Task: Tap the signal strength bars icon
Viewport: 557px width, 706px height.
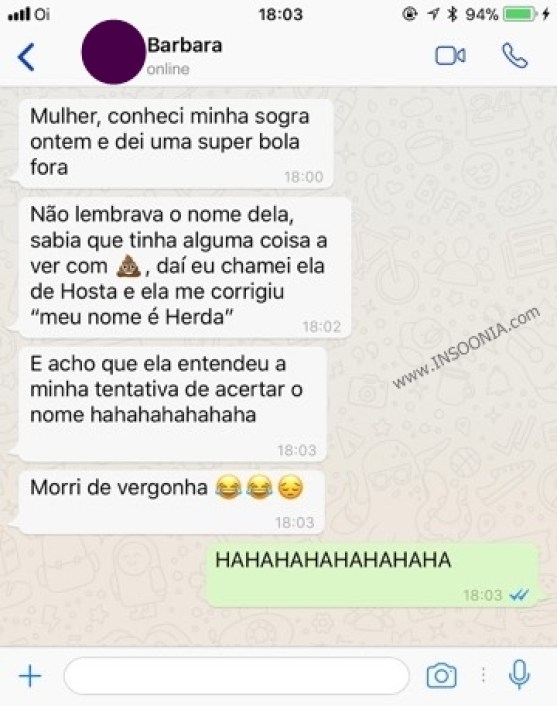Action: click(x=19, y=14)
